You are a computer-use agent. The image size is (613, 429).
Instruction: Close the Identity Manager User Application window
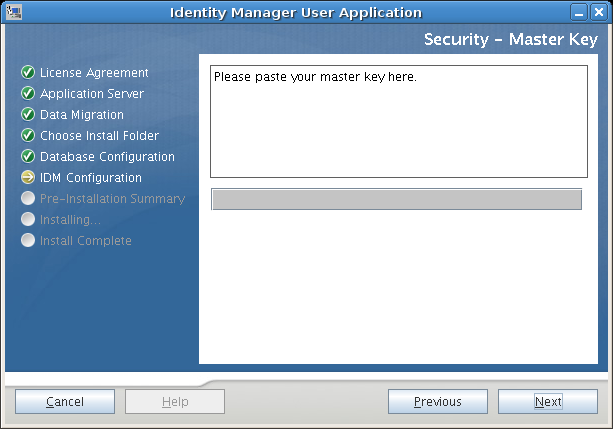[x=599, y=12]
